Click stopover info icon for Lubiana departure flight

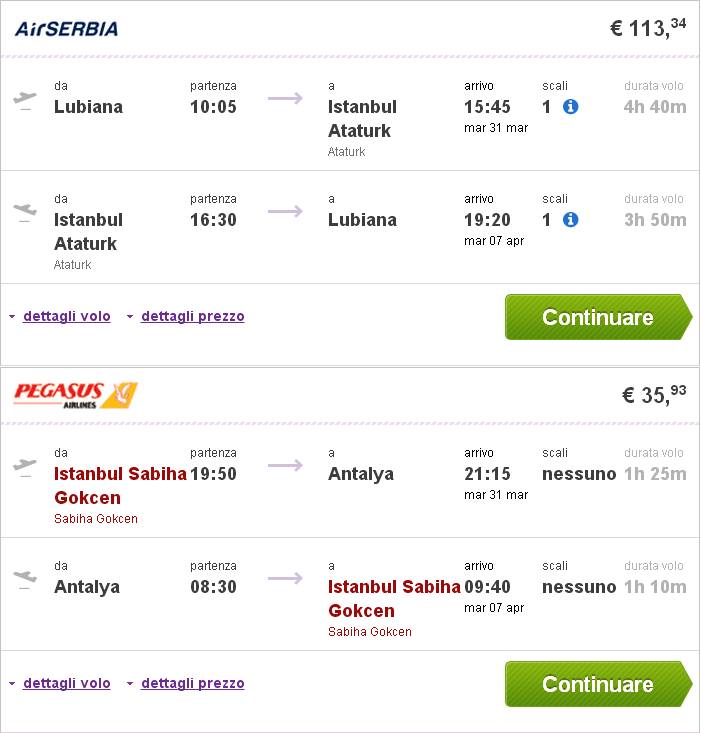(x=571, y=107)
